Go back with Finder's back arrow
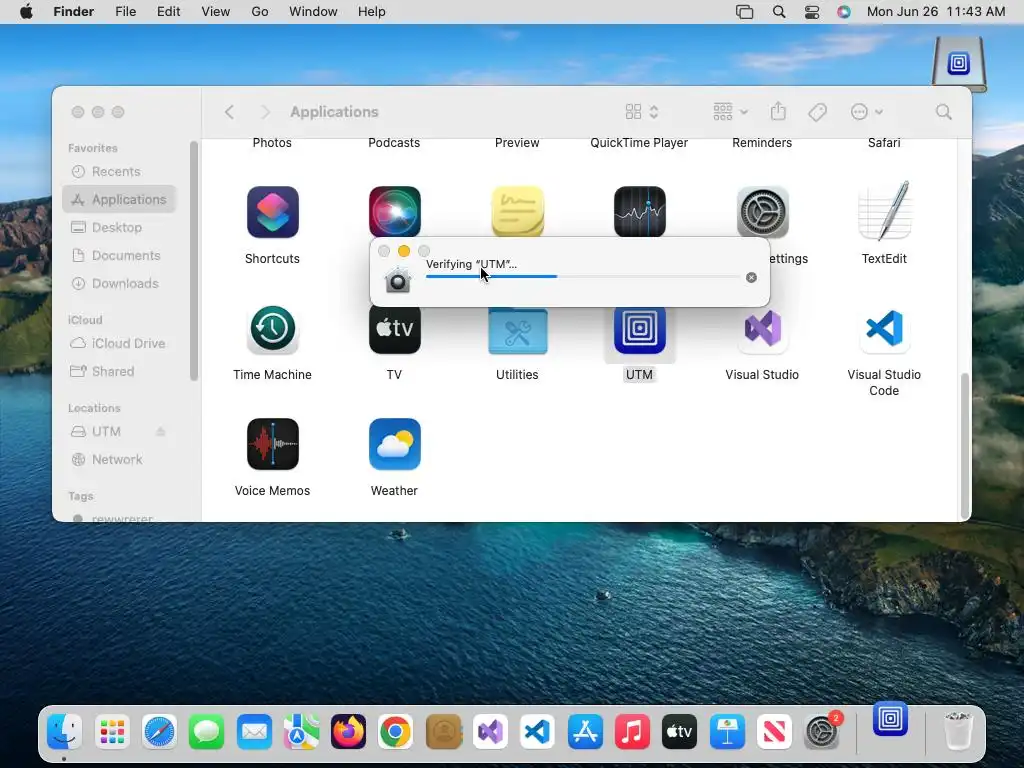This screenshot has width=1024, height=768. [229, 112]
